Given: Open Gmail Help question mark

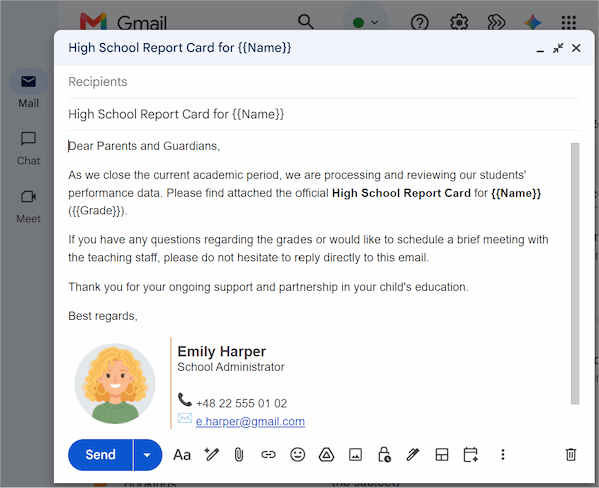Looking at the screenshot, I should pos(419,23).
